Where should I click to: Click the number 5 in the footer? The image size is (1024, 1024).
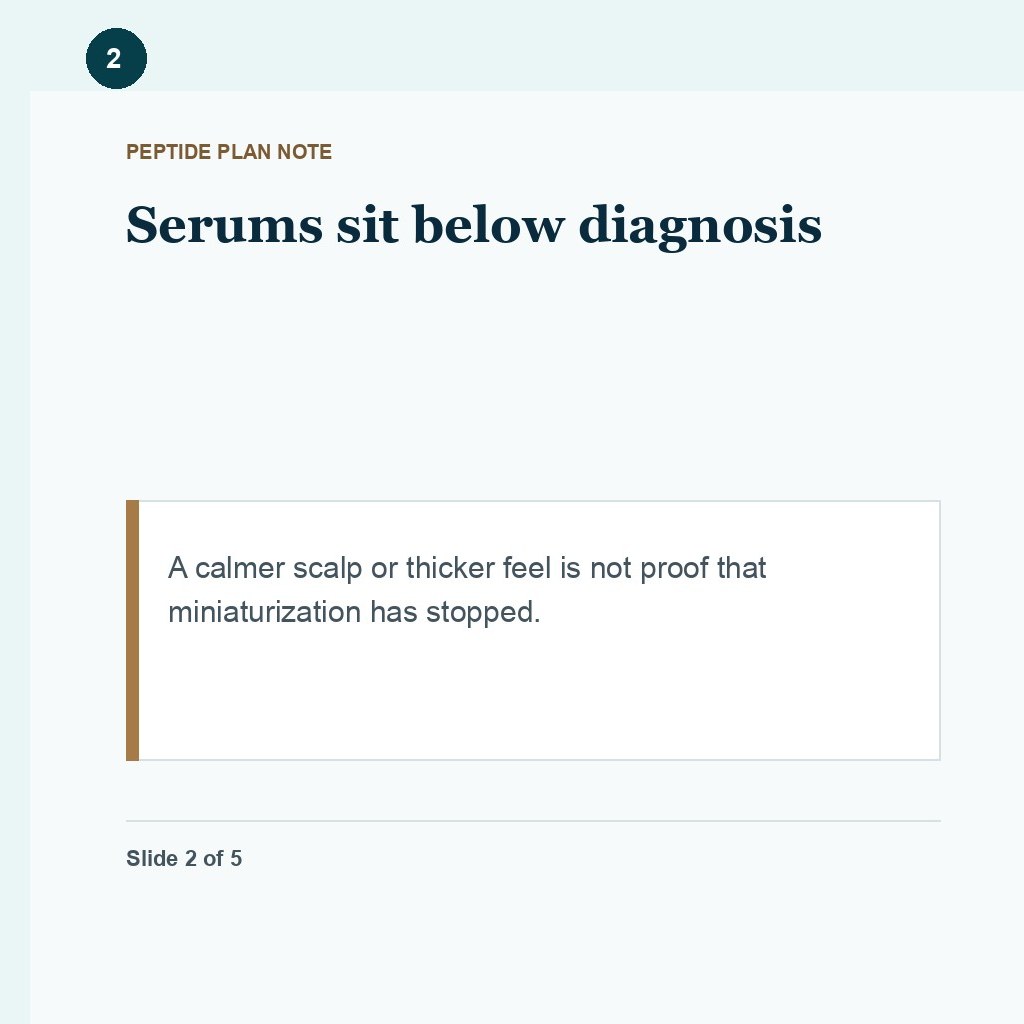click(x=236, y=858)
